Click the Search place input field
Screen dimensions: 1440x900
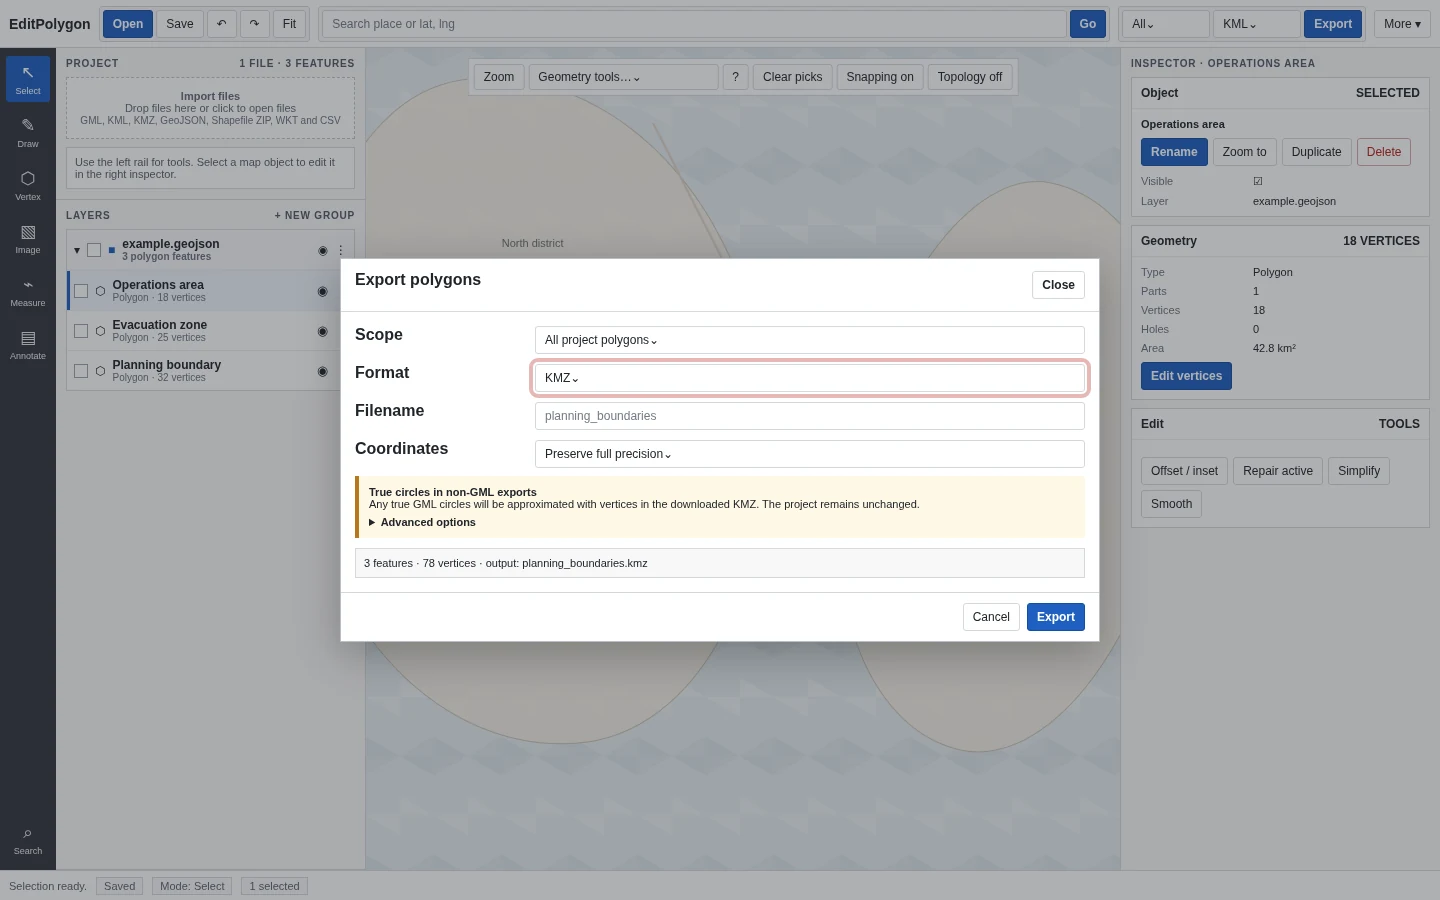point(694,24)
